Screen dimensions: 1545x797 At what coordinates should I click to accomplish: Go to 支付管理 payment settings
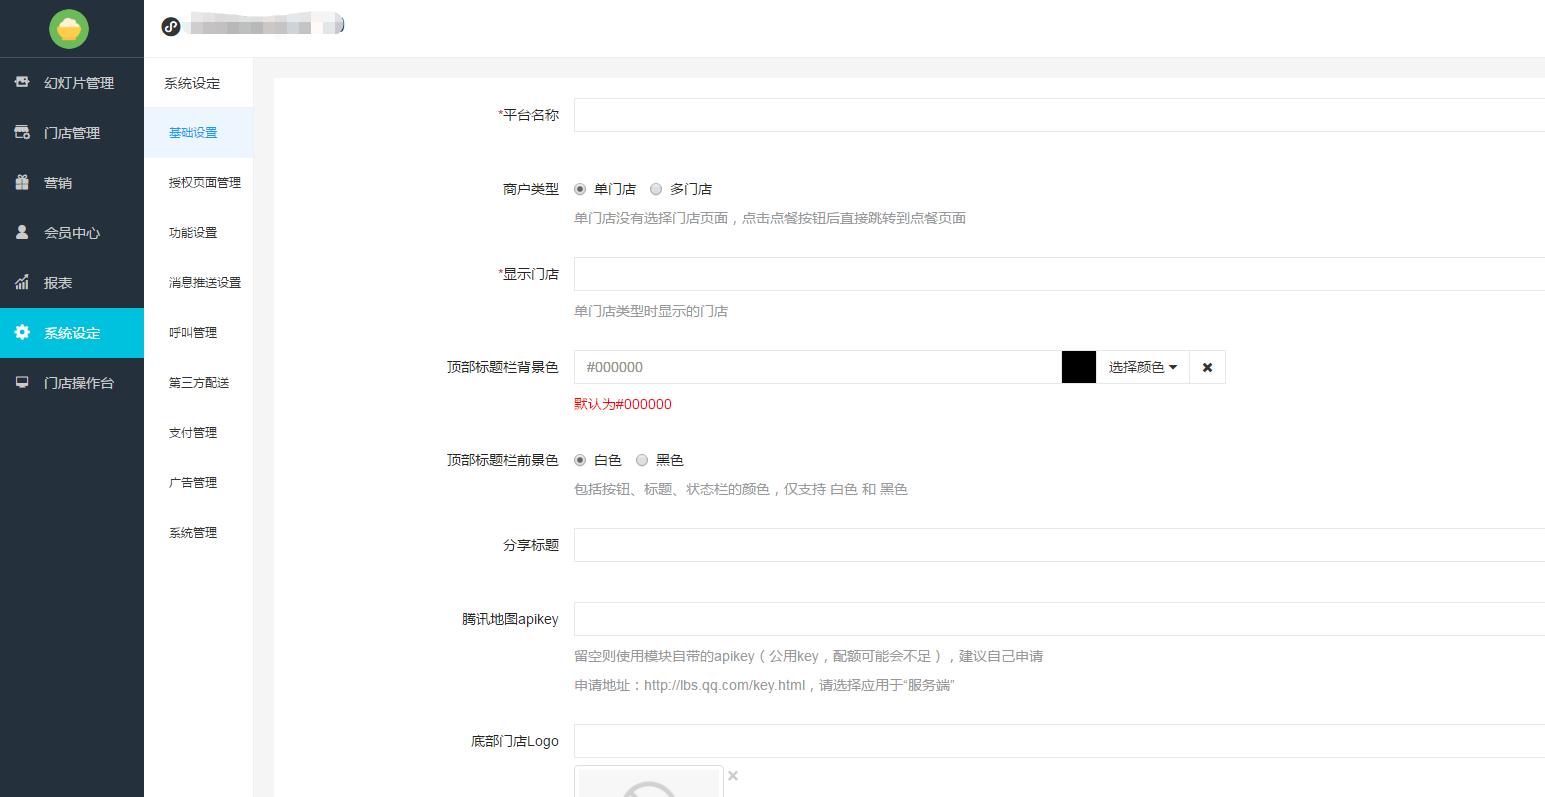[192, 432]
